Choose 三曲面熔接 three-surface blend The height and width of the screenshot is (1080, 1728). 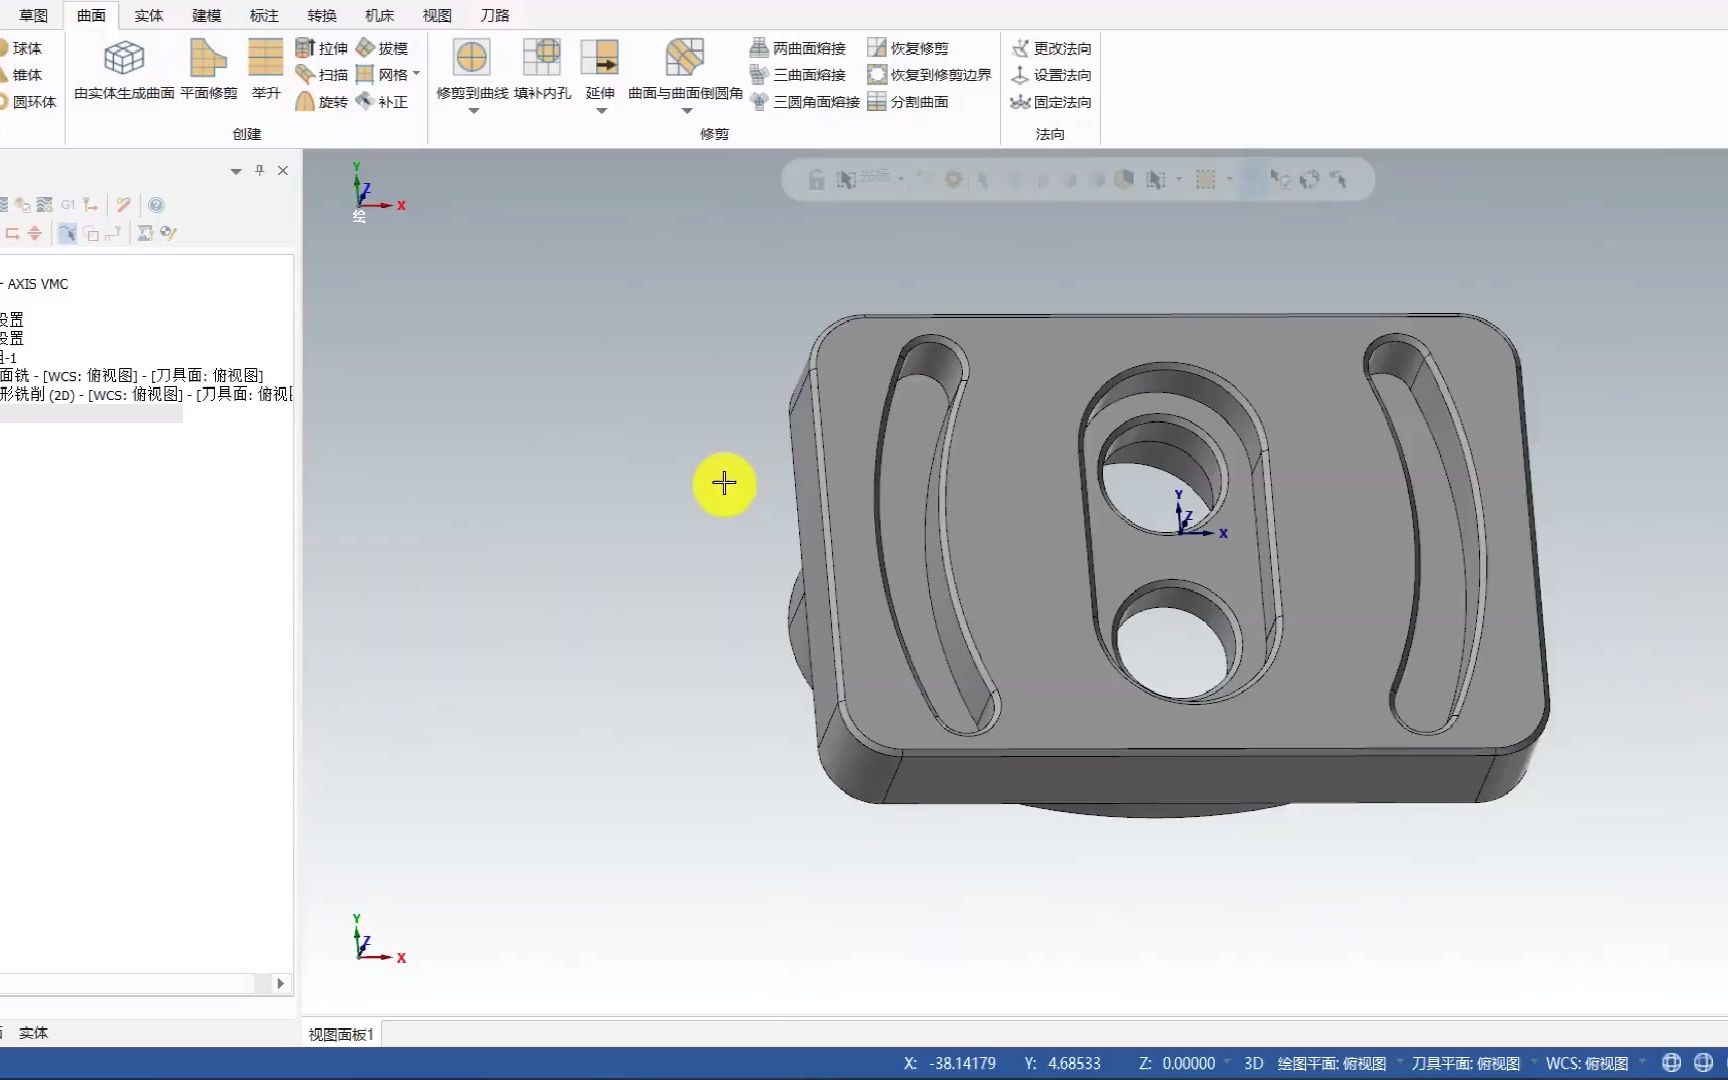798,75
